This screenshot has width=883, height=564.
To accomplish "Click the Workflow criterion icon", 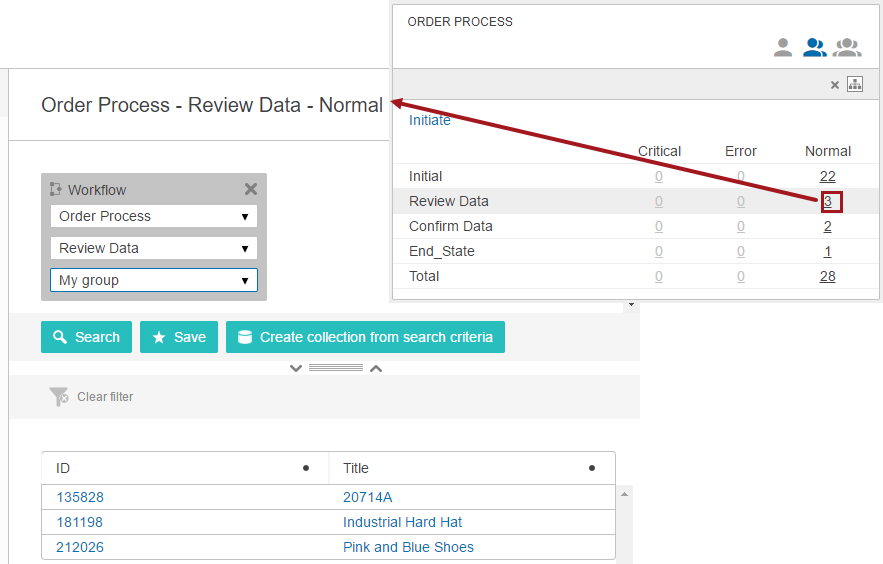I will 55,189.
